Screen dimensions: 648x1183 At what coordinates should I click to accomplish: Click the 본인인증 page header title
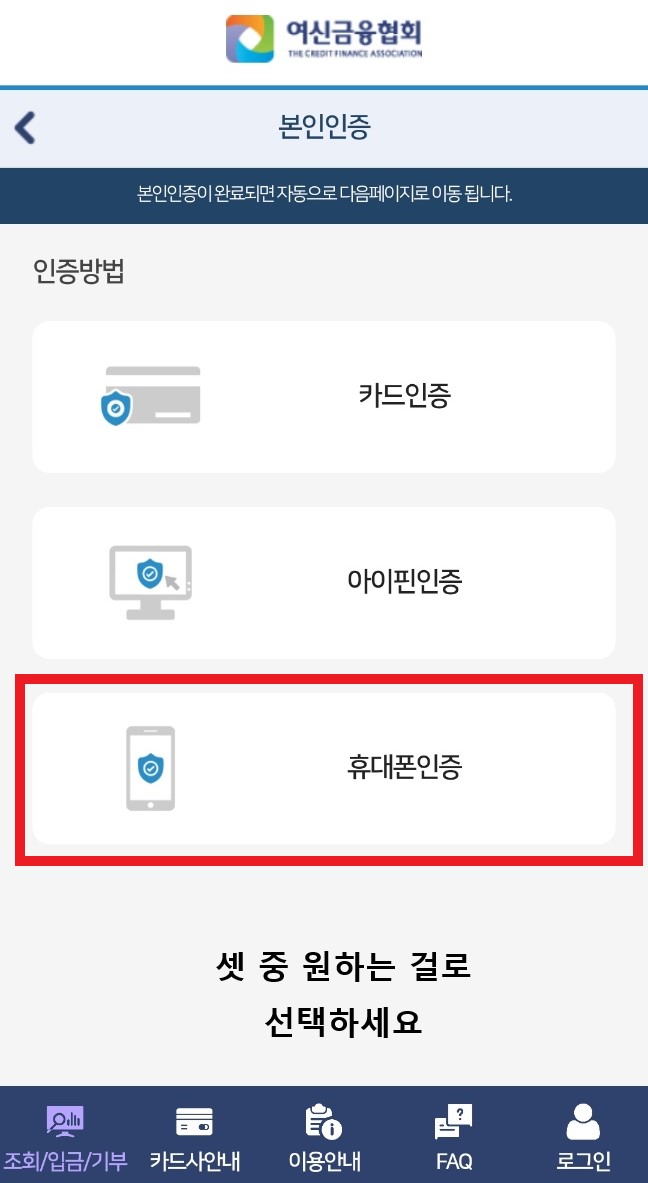pyautogui.click(x=324, y=128)
